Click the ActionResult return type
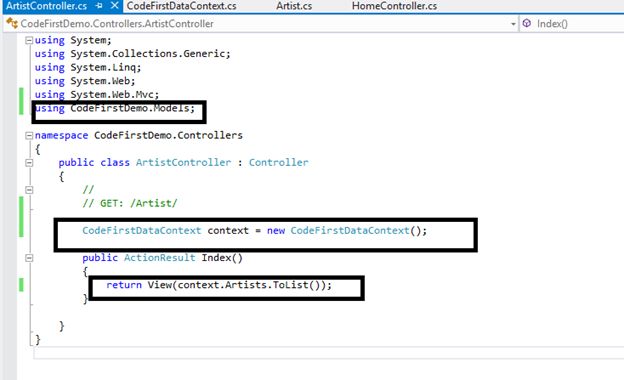Image resolution: width=624 pixels, height=380 pixels. click(x=160, y=257)
